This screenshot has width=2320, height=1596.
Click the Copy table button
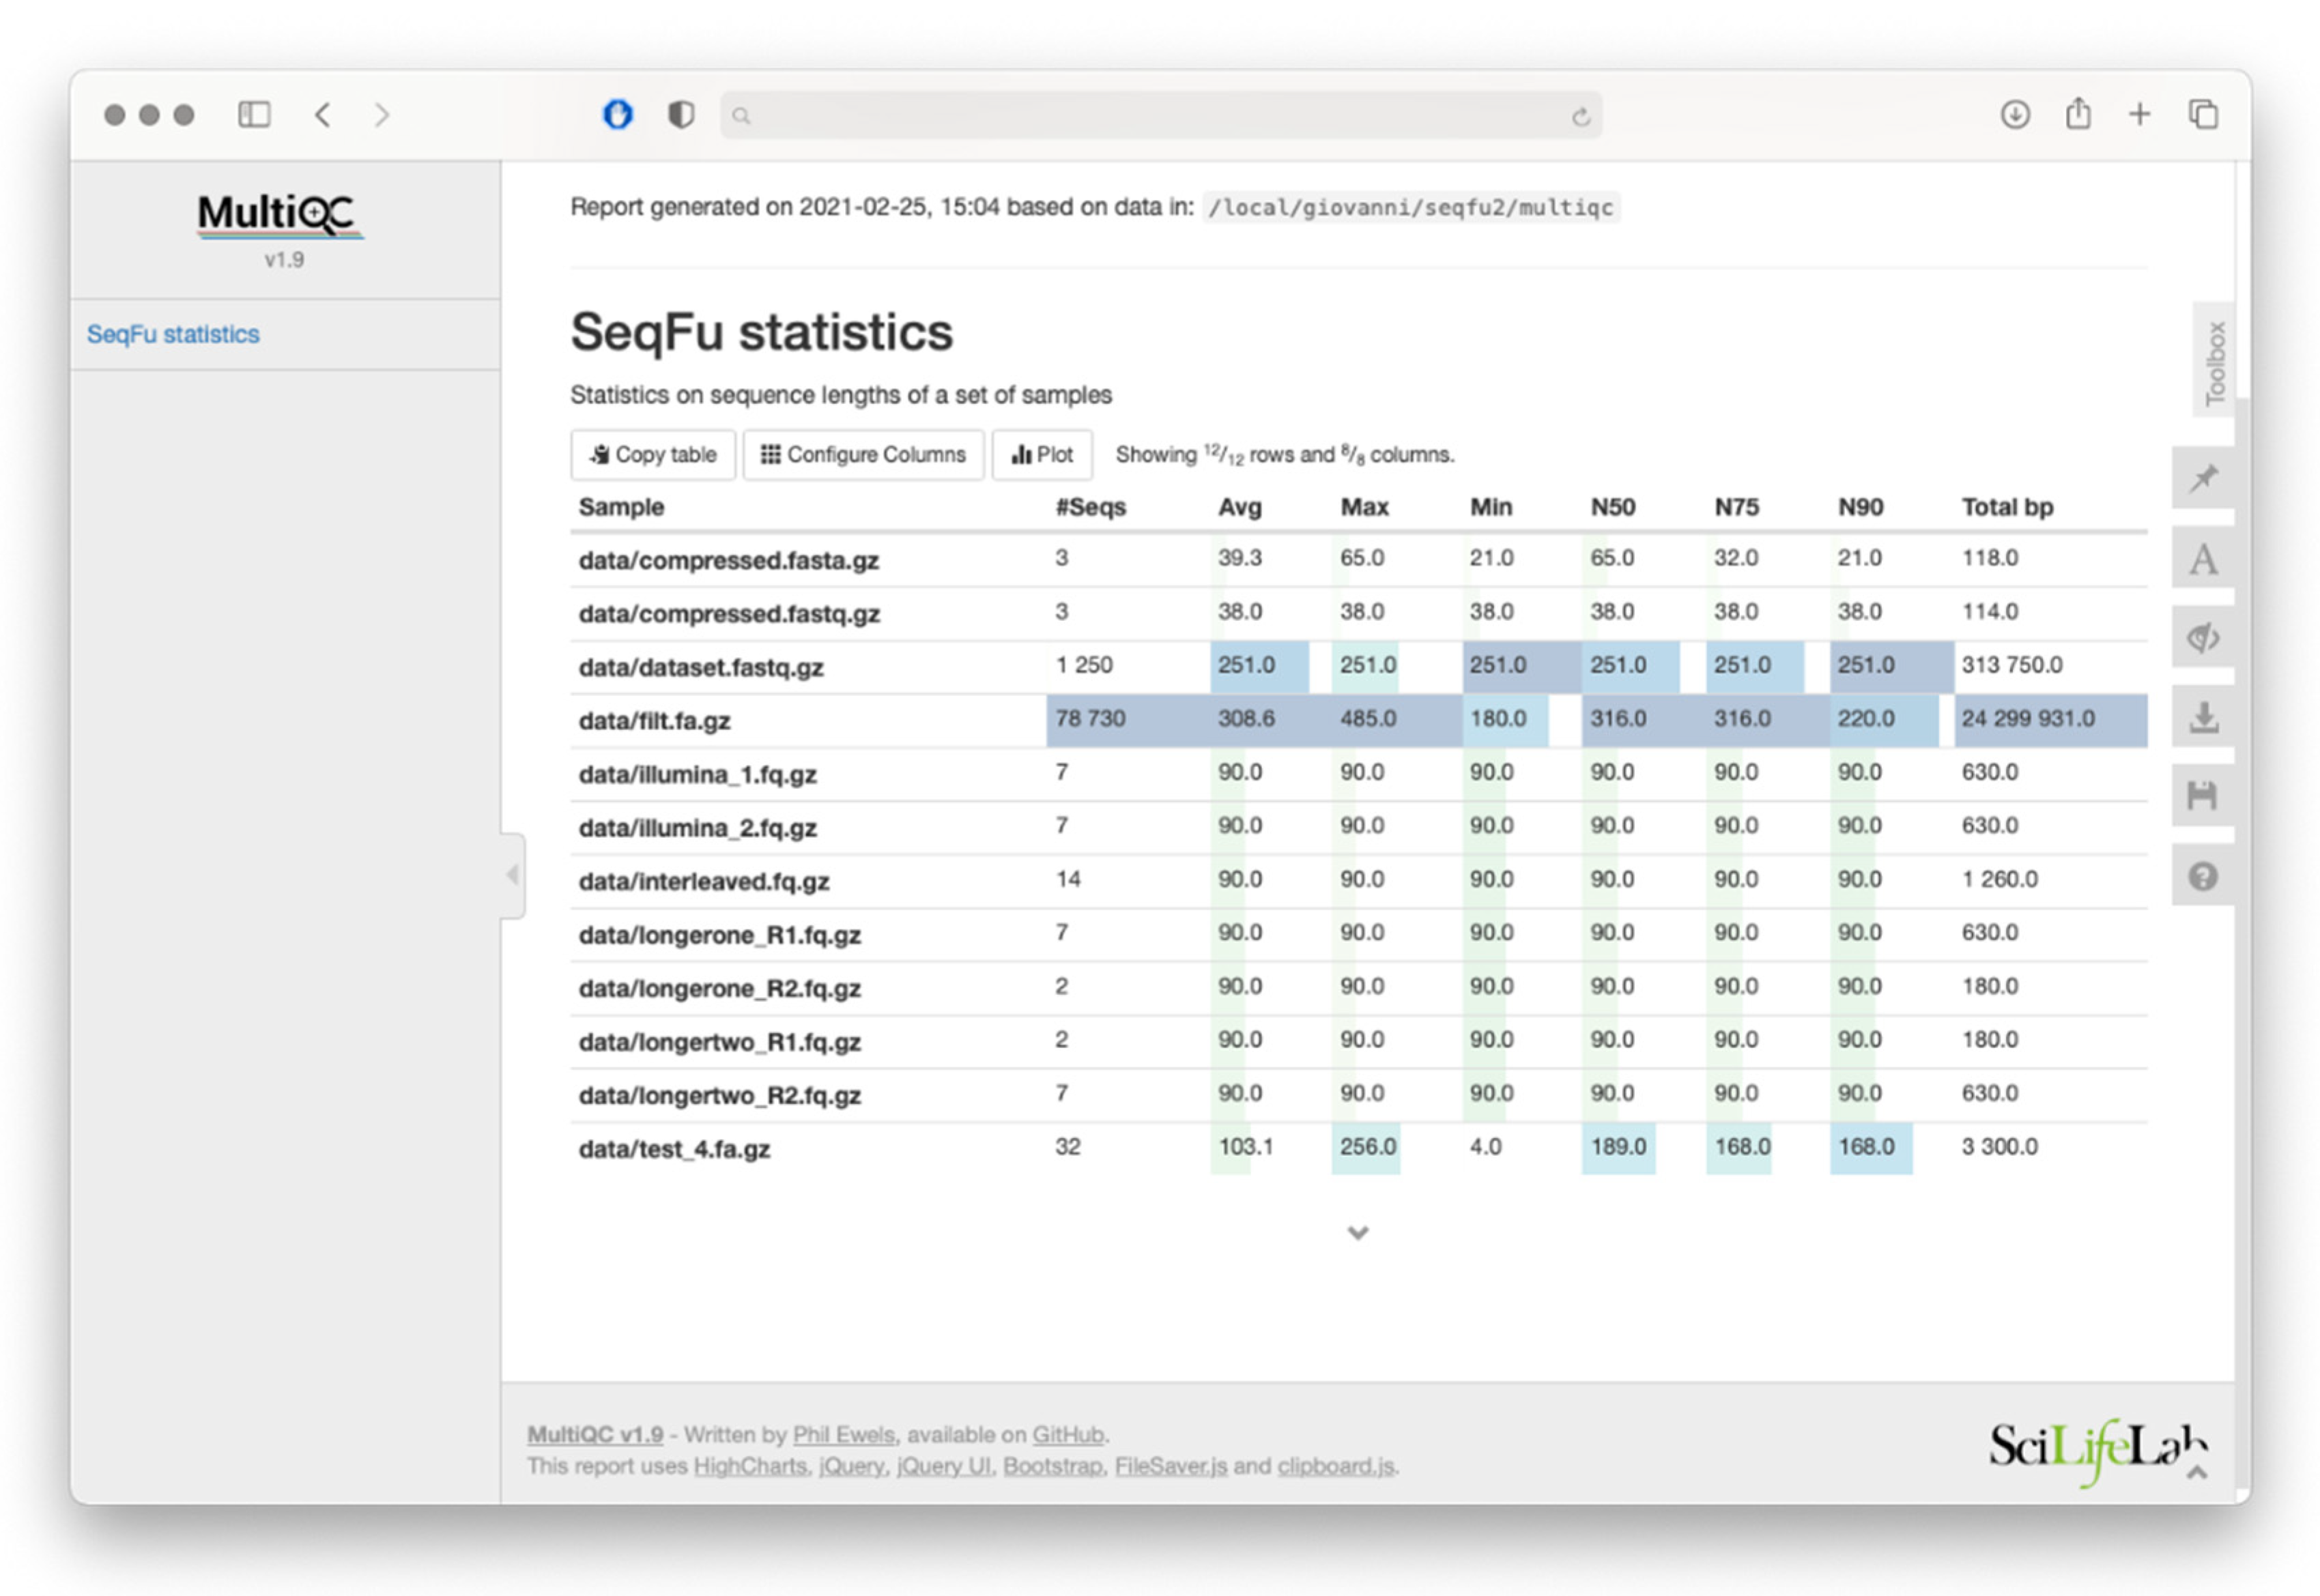point(653,454)
